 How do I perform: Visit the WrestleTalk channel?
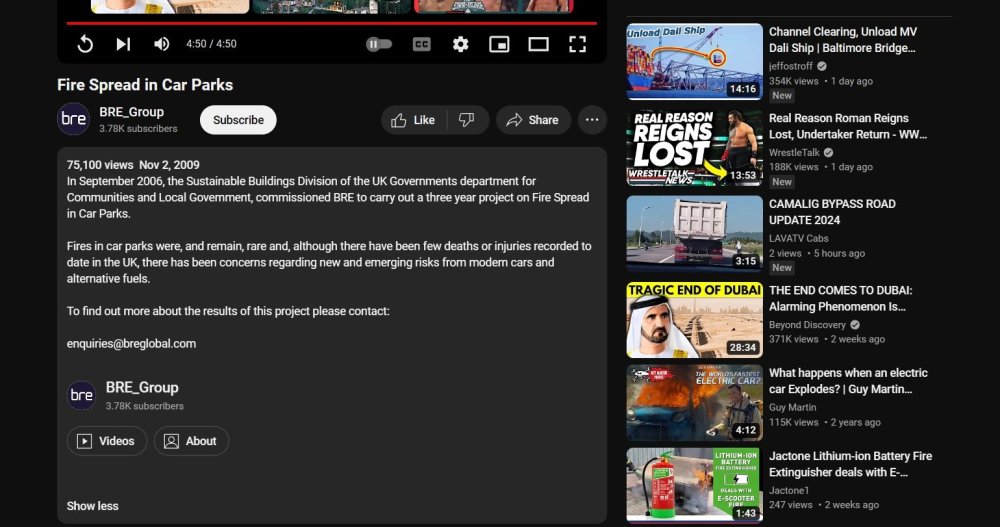tap(794, 152)
